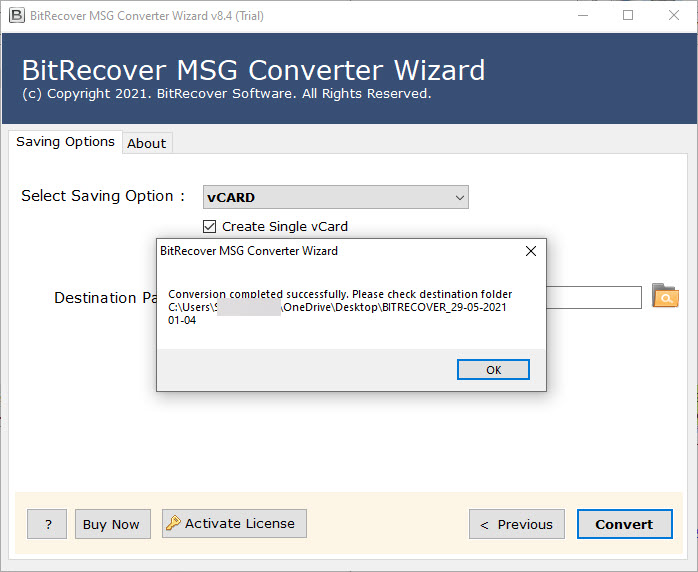The width and height of the screenshot is (698, 572).
Task: Click the BitRecover MSG Converter Wizard banner heading
Action: pyautogui.click(x=254, y=70)
